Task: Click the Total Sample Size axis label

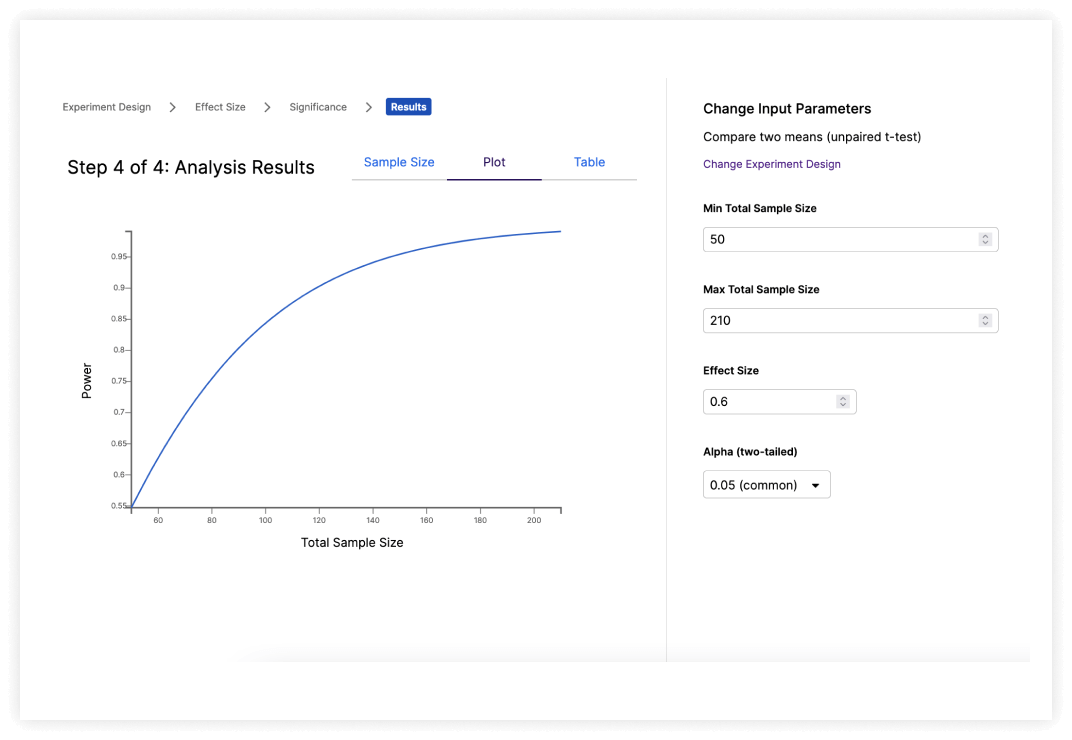Action: point(352,543)
